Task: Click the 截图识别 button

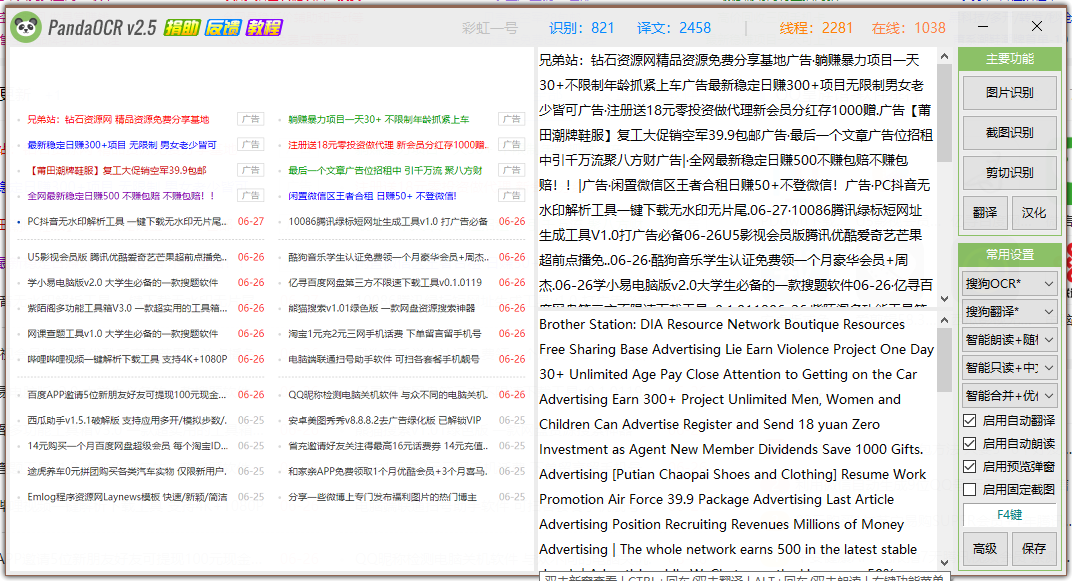Action: click(1010, 133)
